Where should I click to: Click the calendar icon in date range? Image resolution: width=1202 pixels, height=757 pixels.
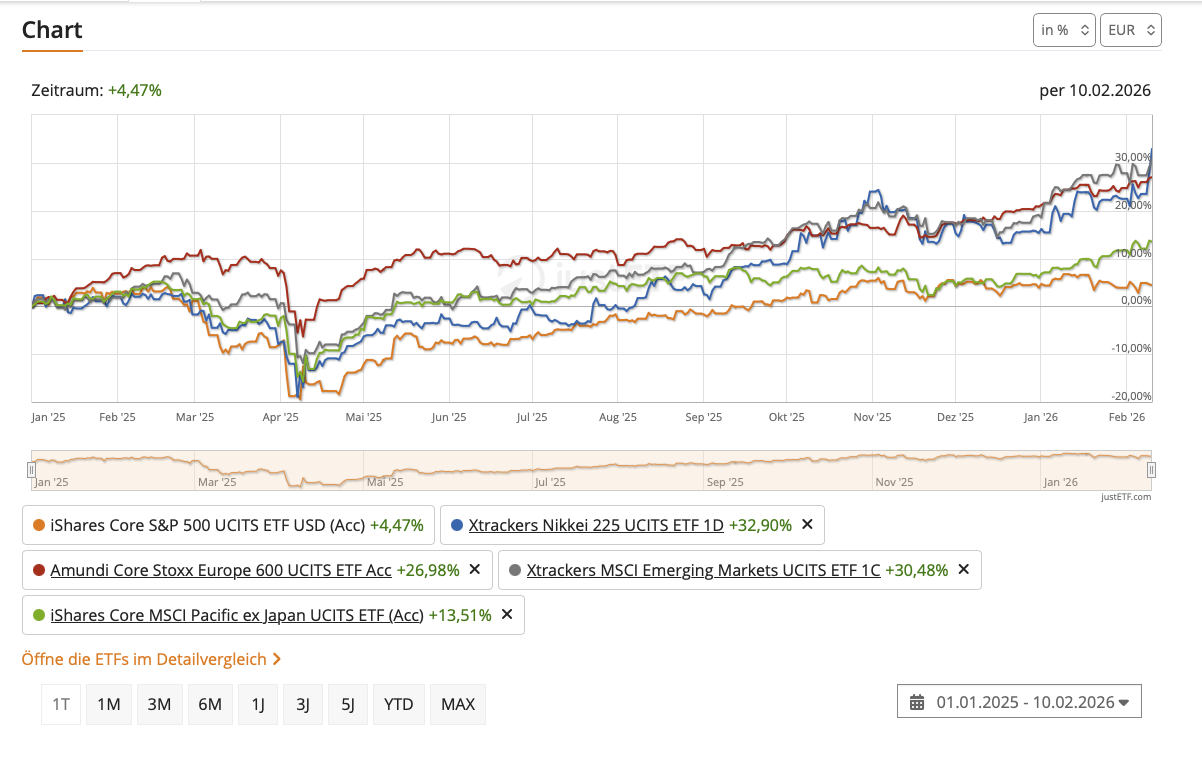tap(917, 702)
